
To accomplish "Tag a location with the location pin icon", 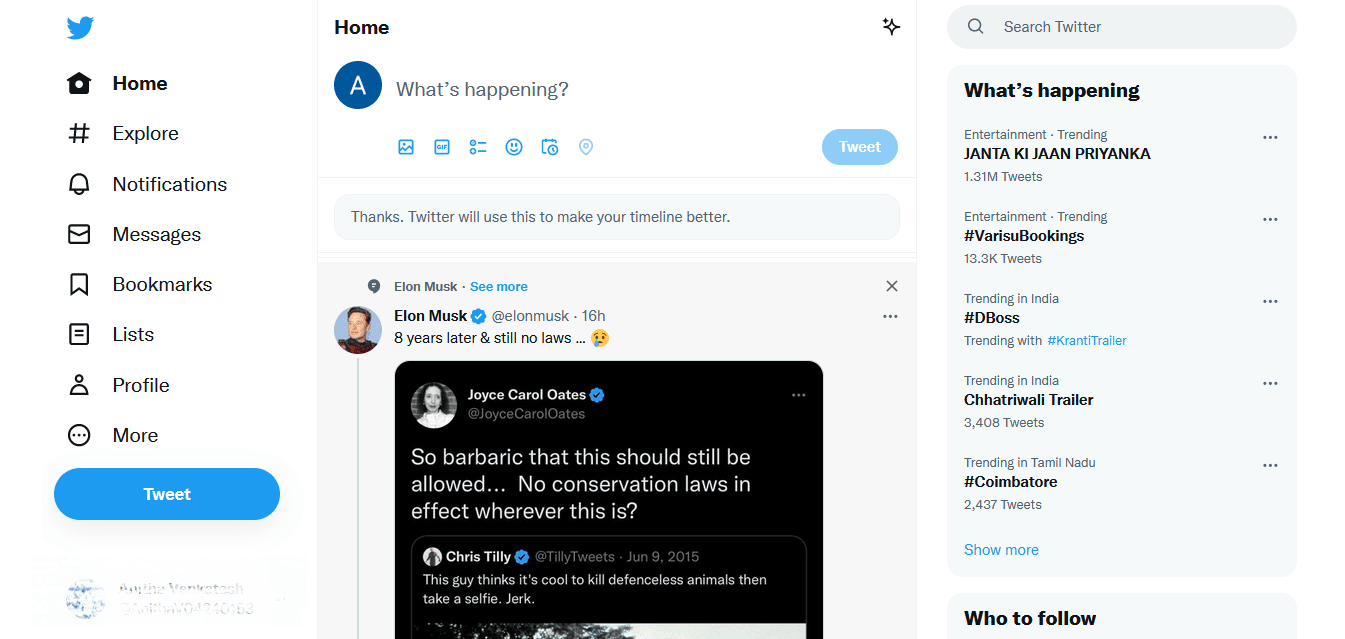I will click(585, 147).
